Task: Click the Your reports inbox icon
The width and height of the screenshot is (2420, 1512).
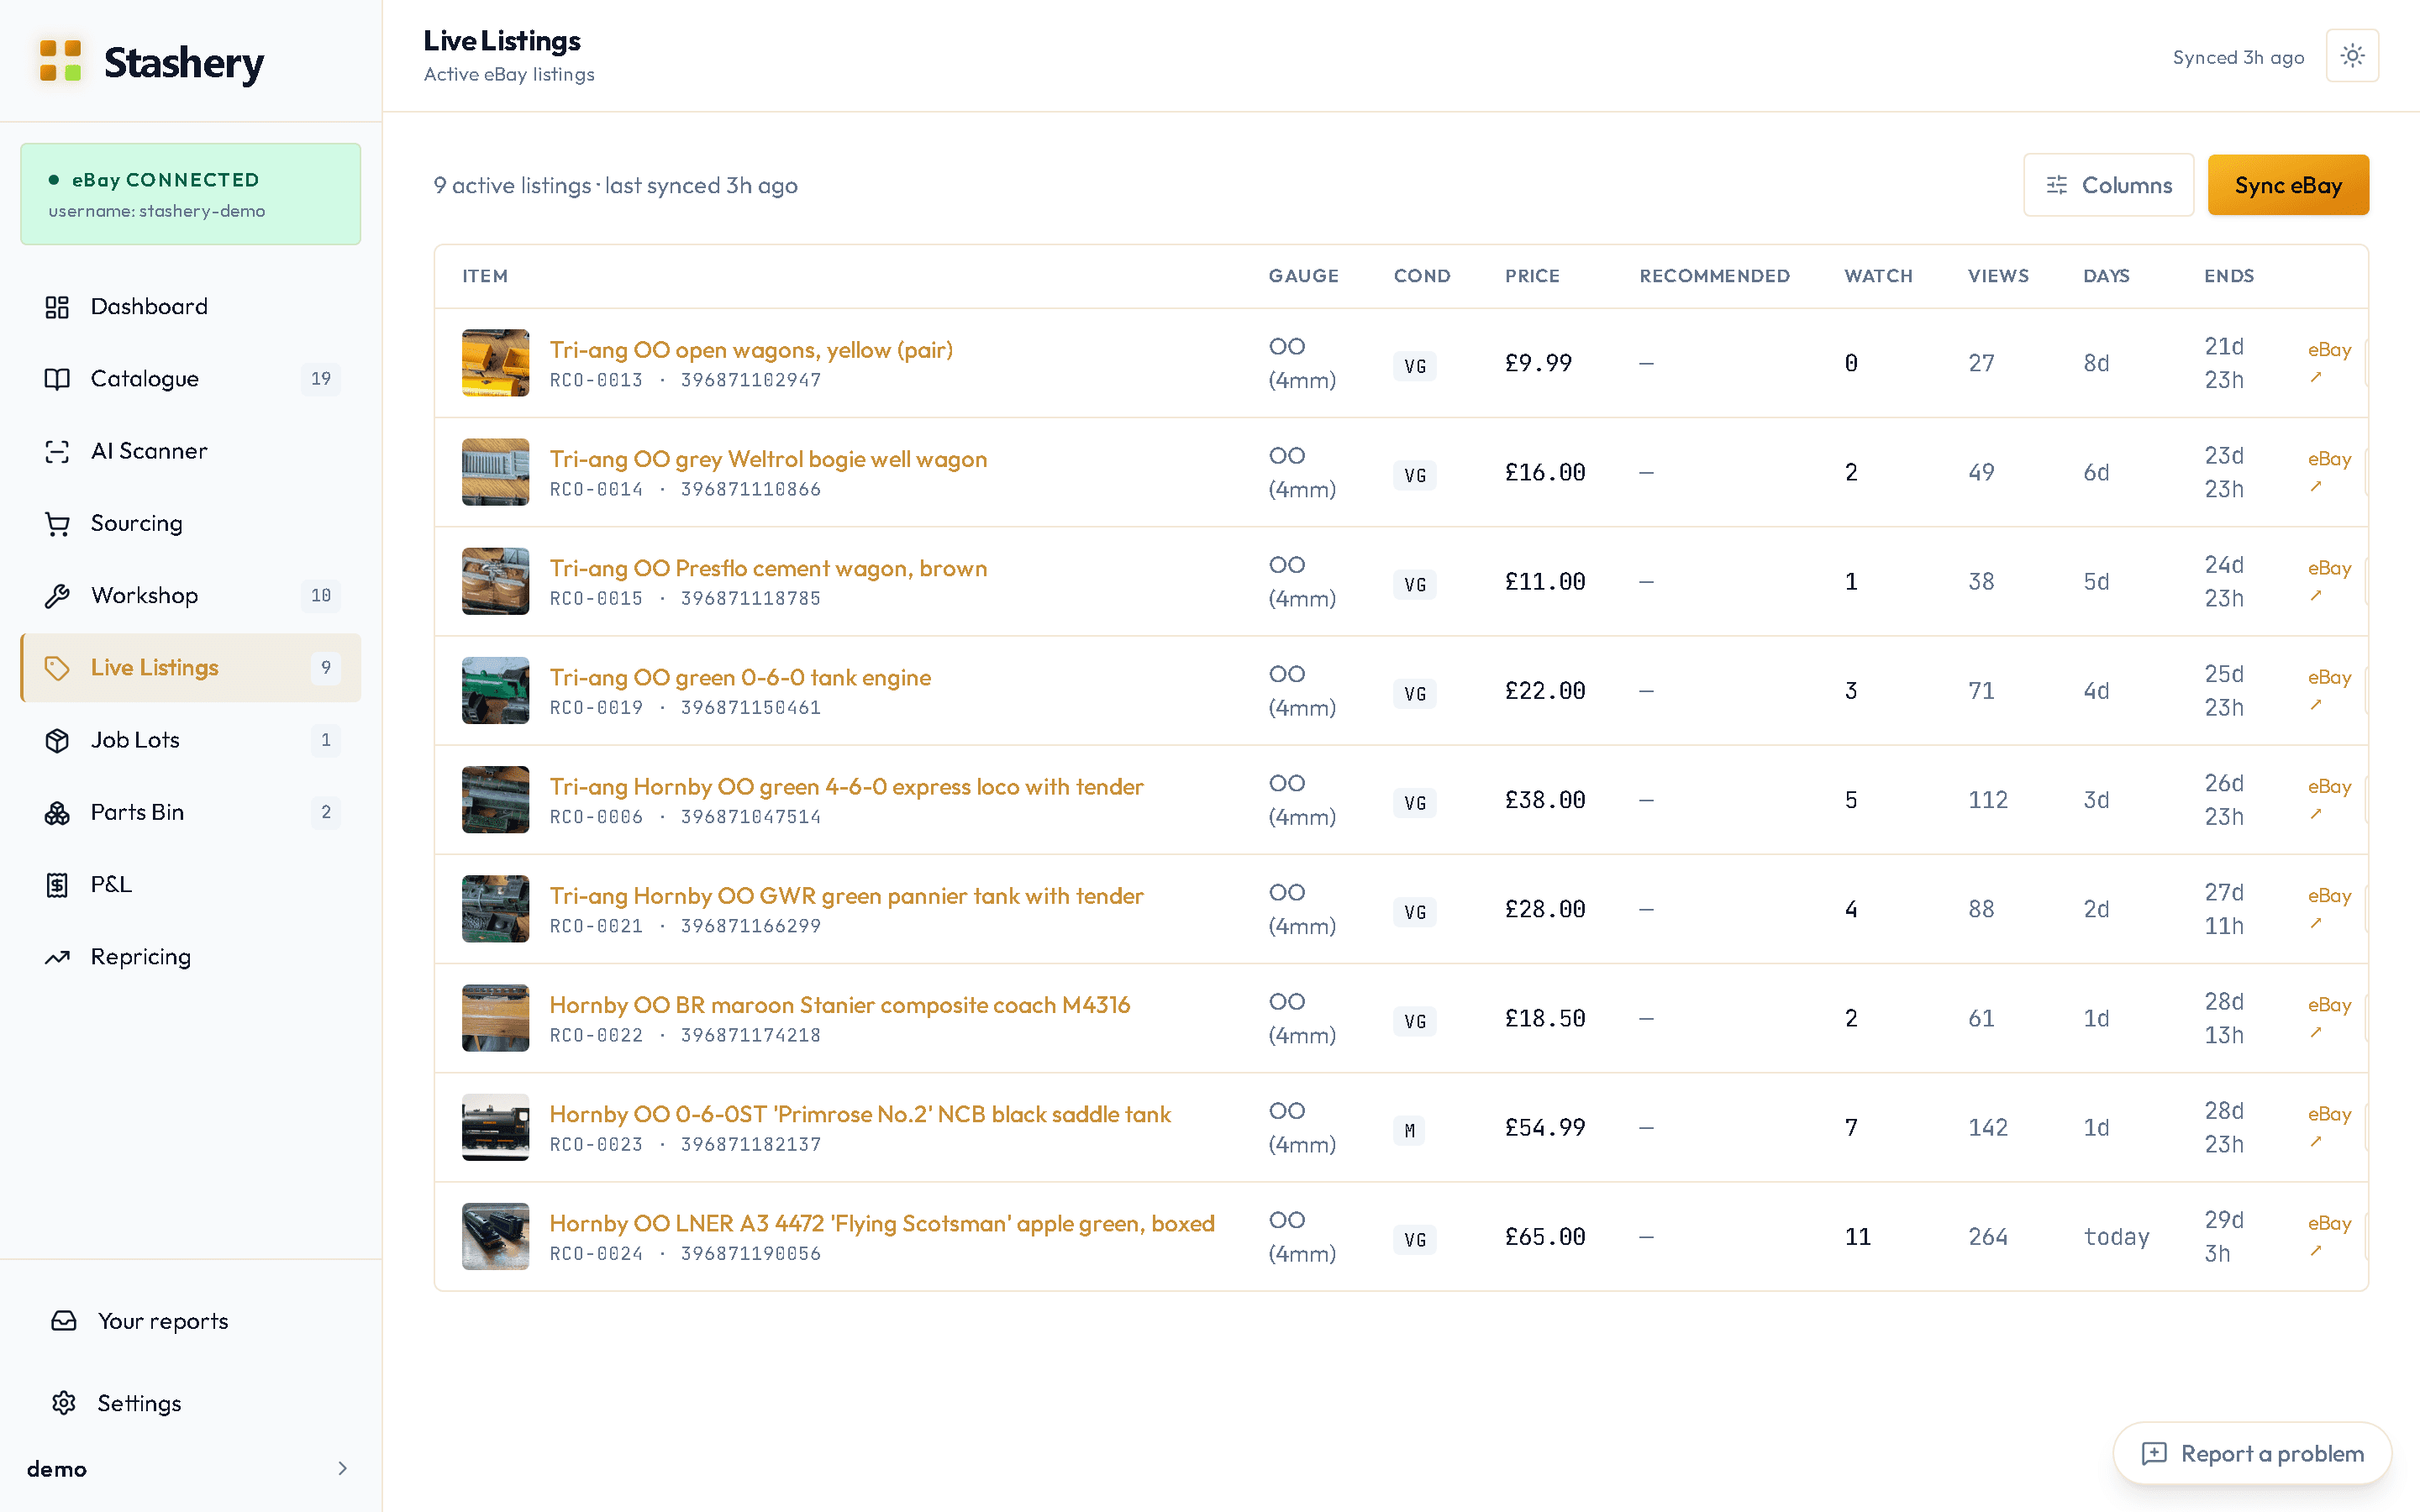Action: 64,1321
